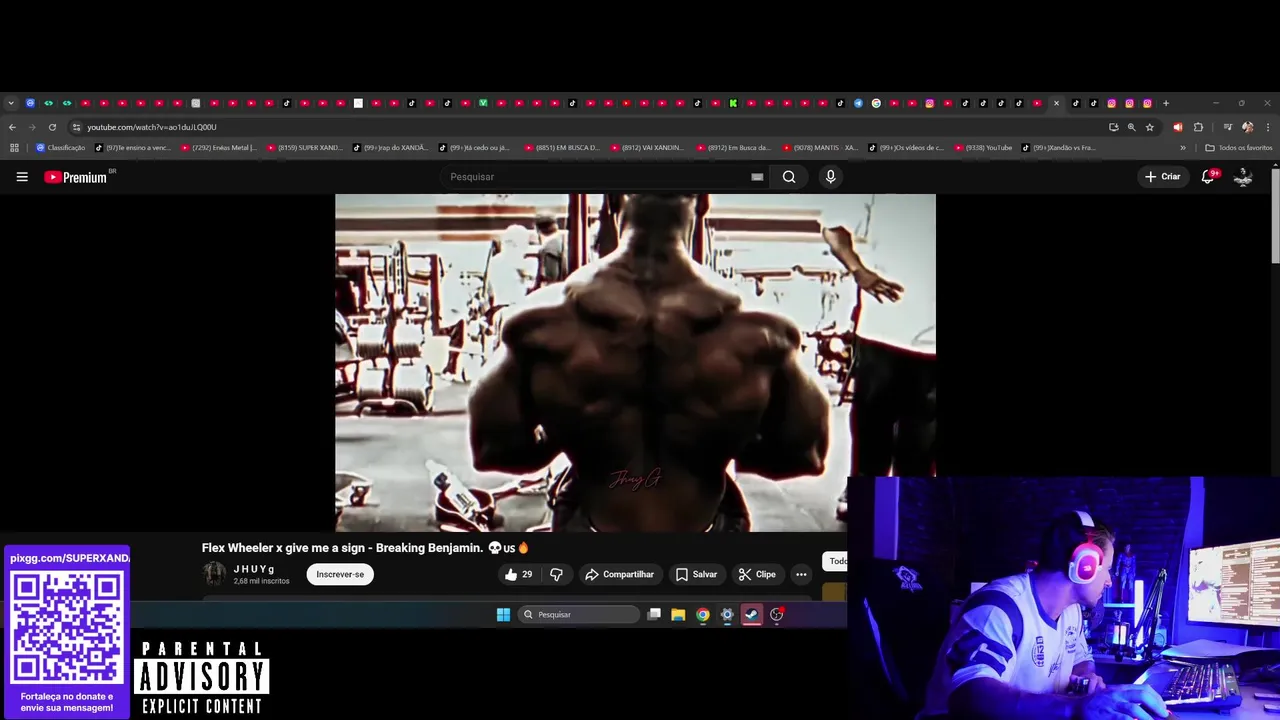Open the MANTIS - XA bookmark

pos(821,148)
